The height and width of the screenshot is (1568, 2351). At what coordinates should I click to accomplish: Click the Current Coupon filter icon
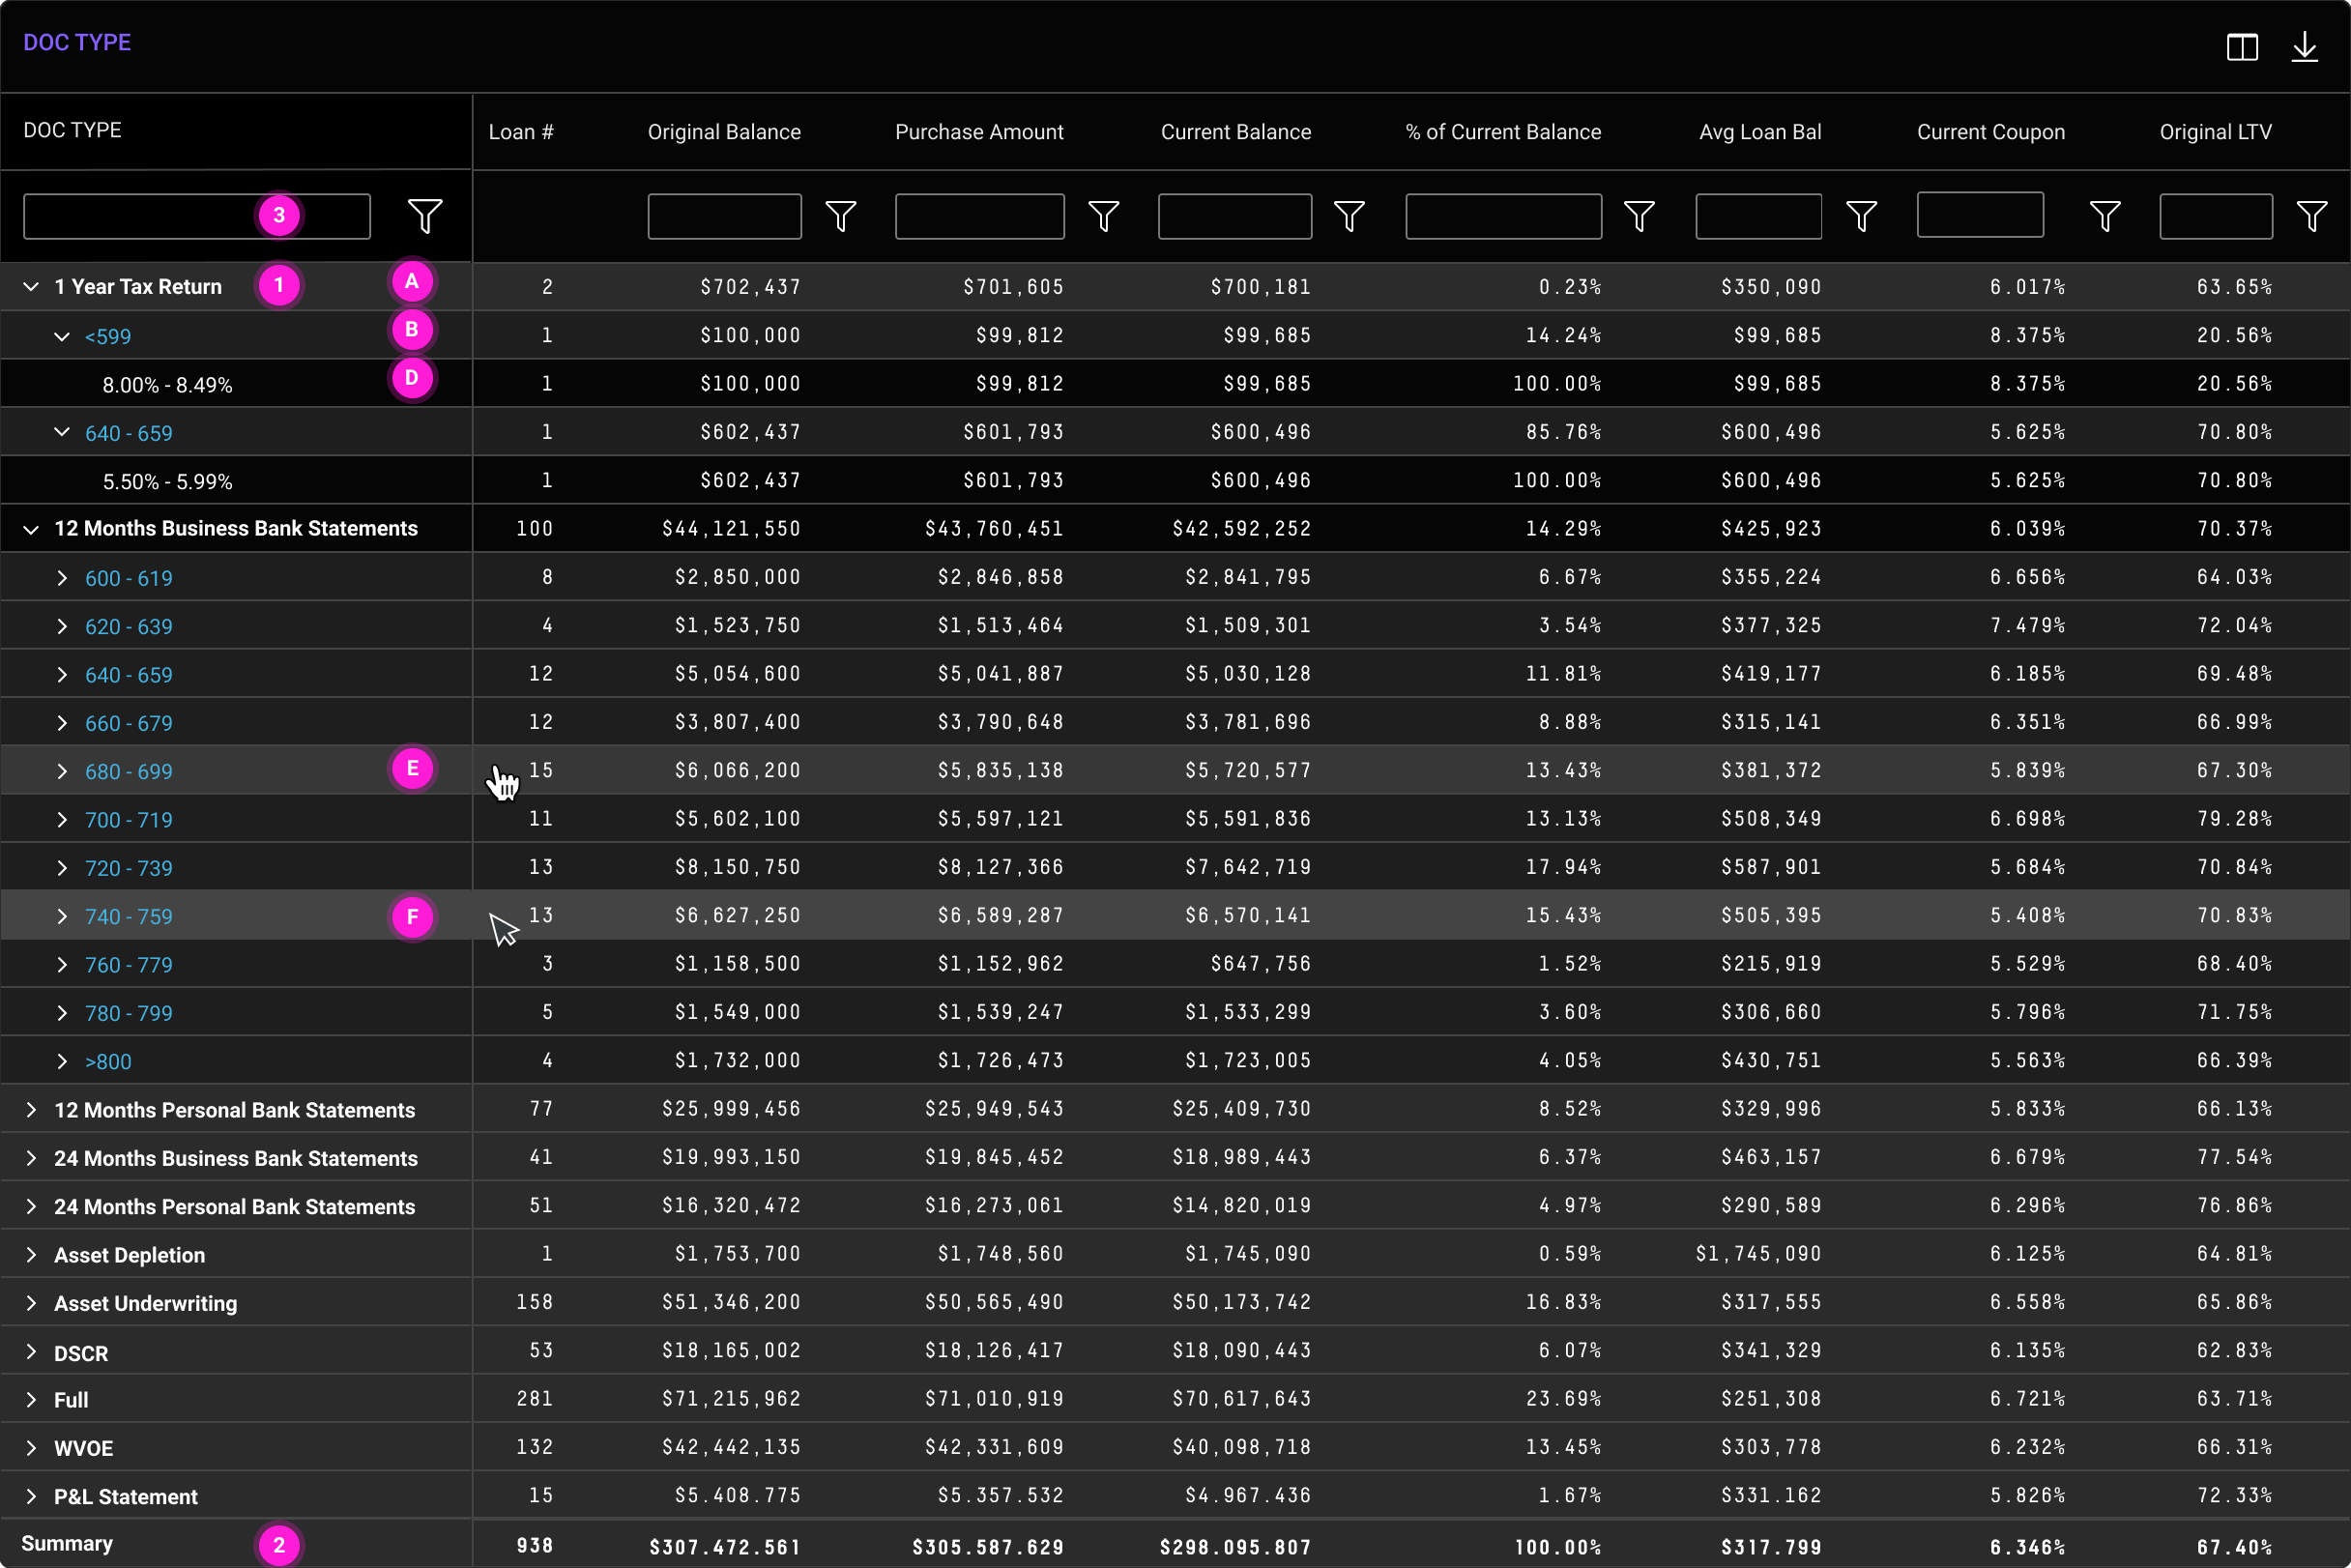[x=2105, y=216]
